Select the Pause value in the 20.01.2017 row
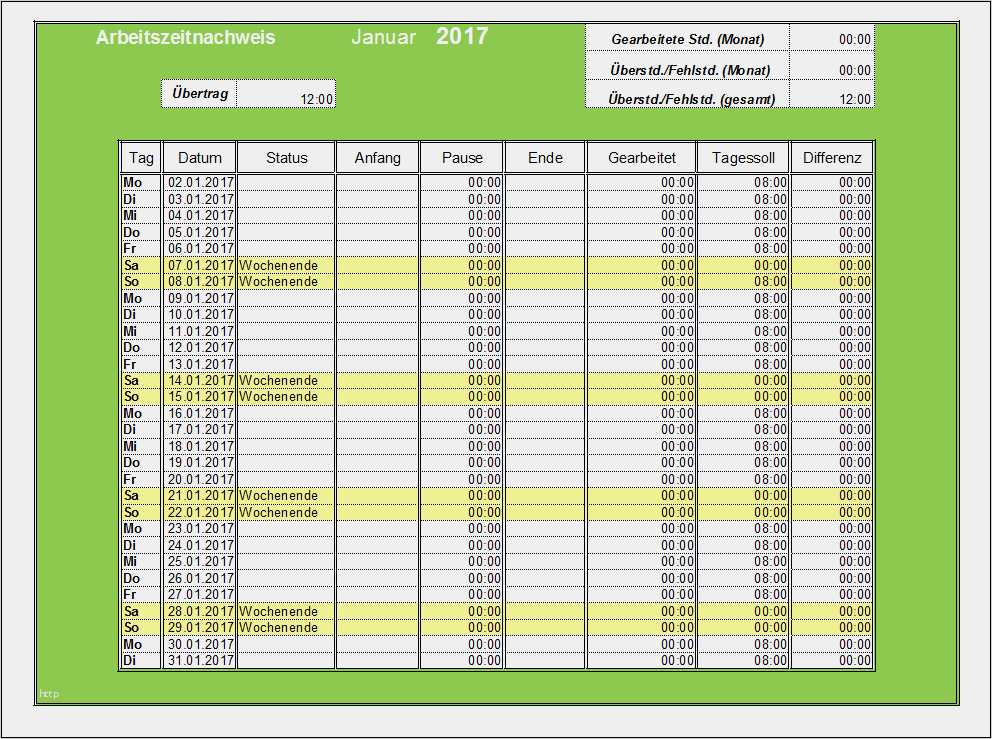 462,479
